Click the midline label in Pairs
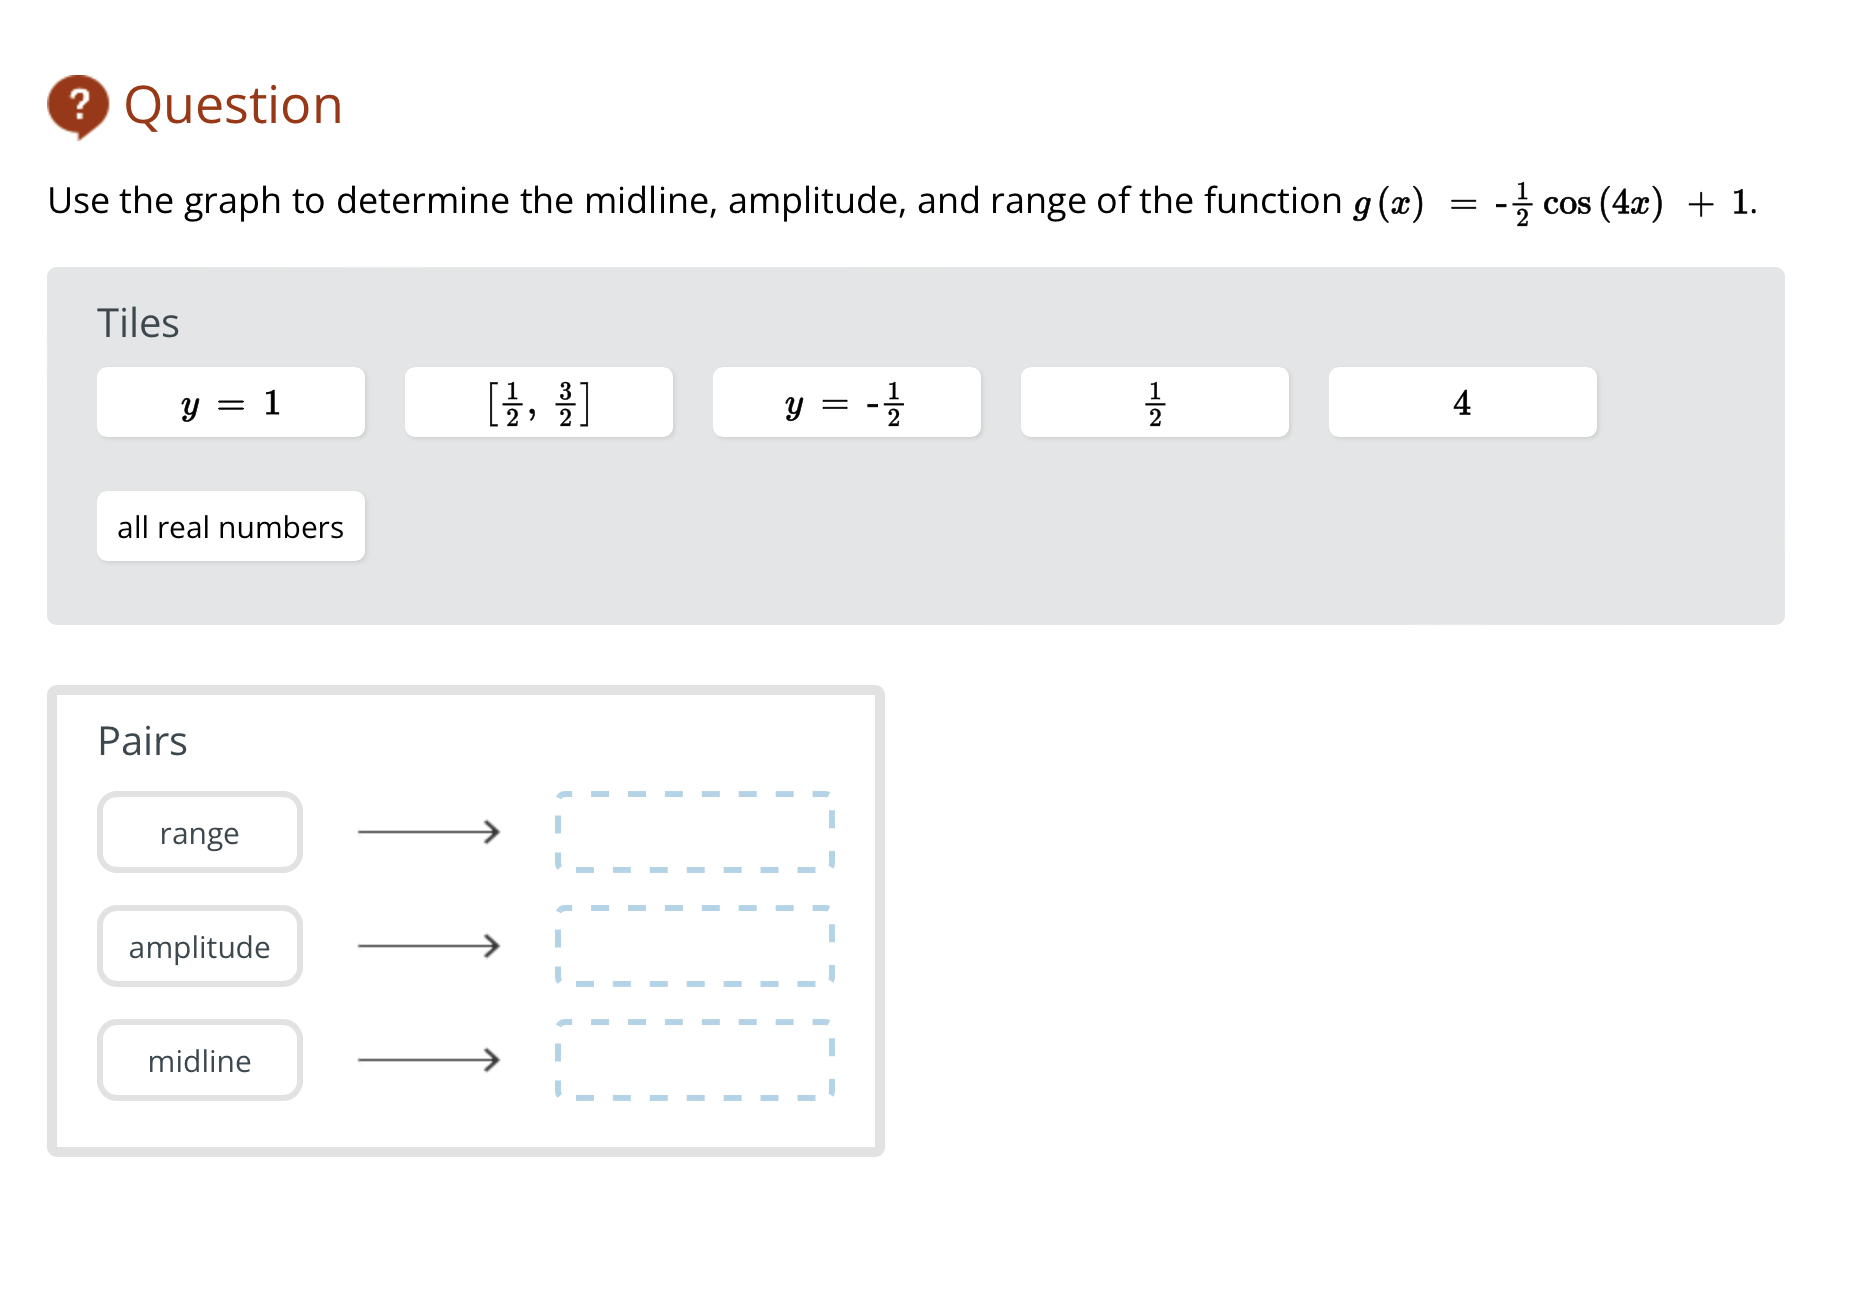This screenshot has width=1852, height=1302. (x=199, y=1060)
